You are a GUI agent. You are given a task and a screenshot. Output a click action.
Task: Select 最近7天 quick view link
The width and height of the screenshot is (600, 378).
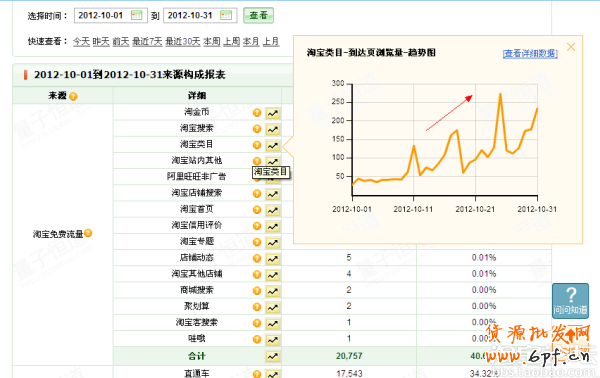point(147,41)
